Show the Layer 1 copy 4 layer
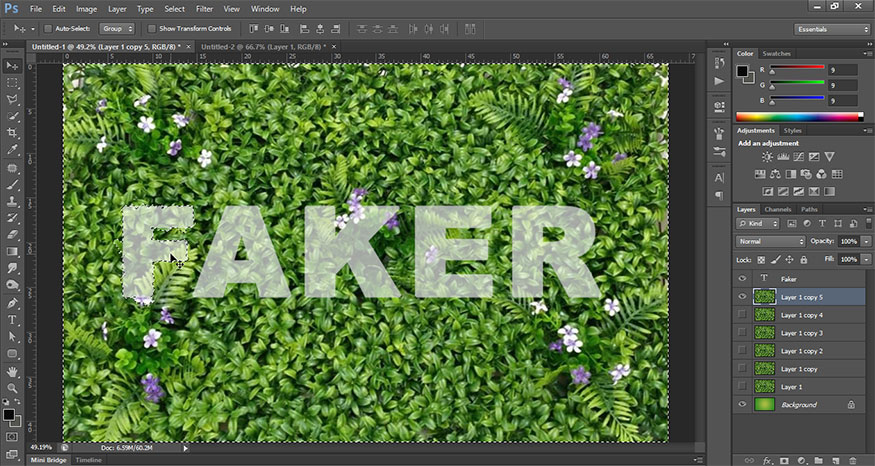 (x=742, y=315)
